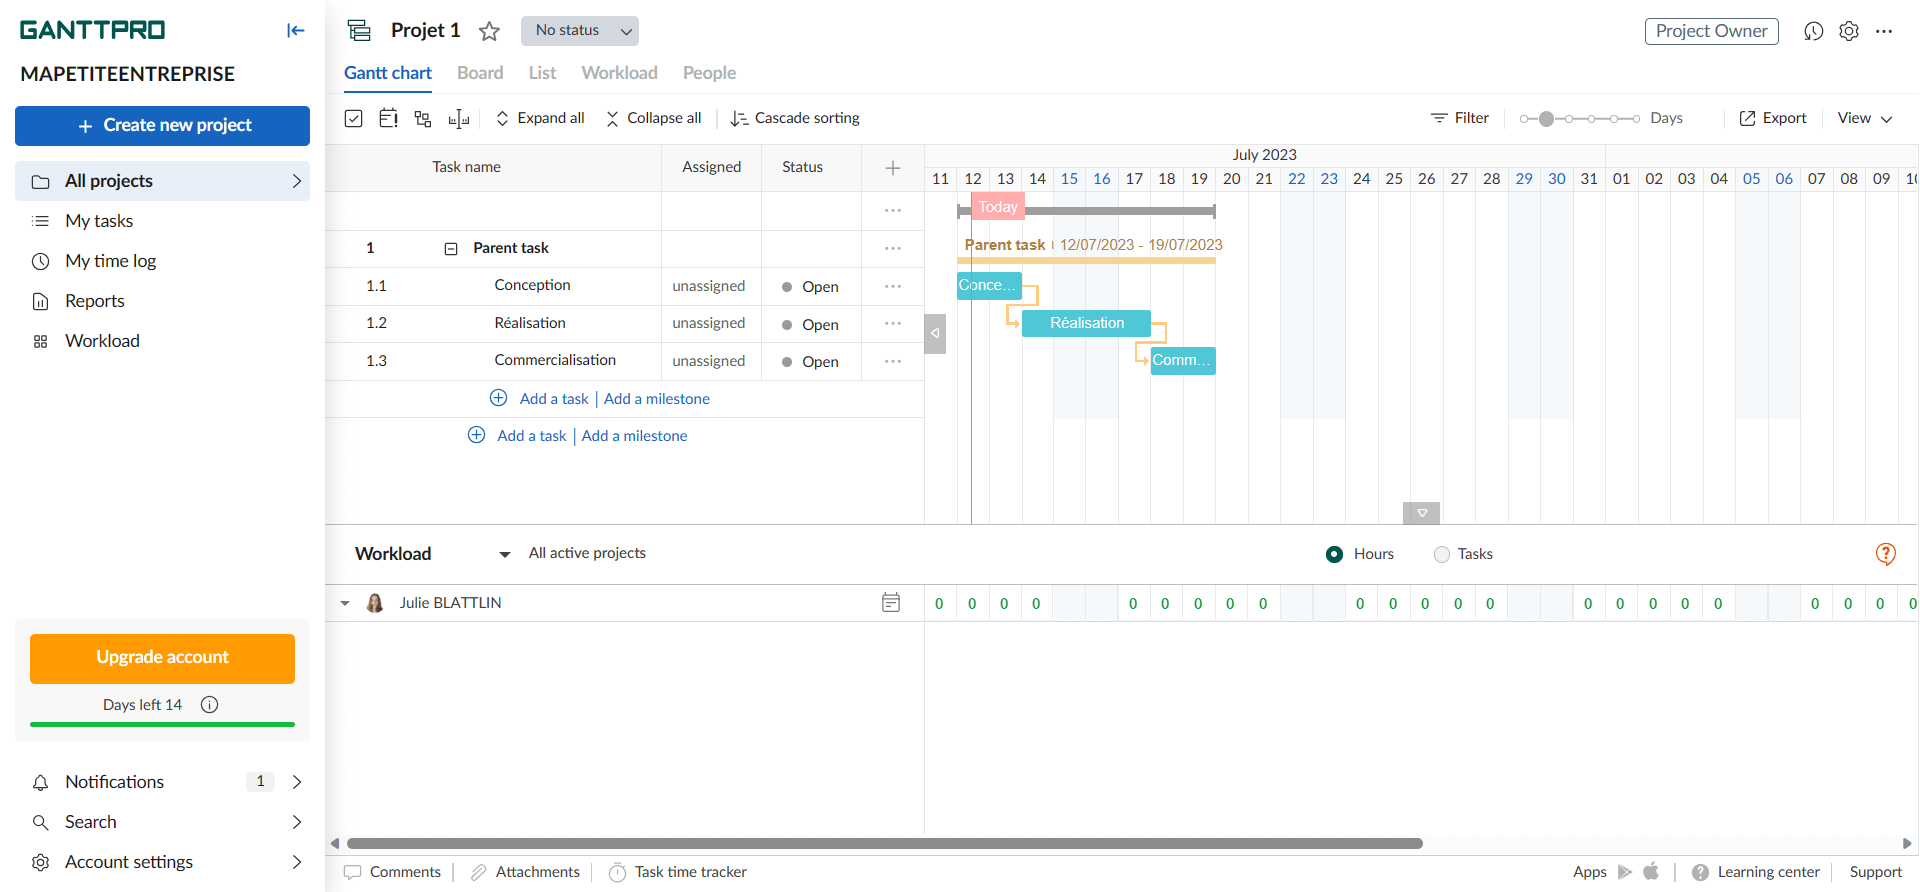Select the Hours radio button

point(1334,554)
